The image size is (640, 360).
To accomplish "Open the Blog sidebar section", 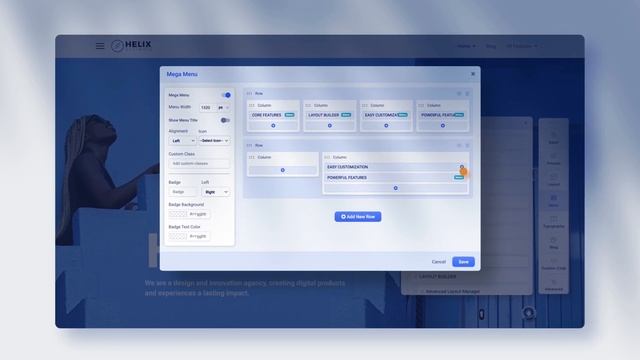I will [x=553, y=243].
